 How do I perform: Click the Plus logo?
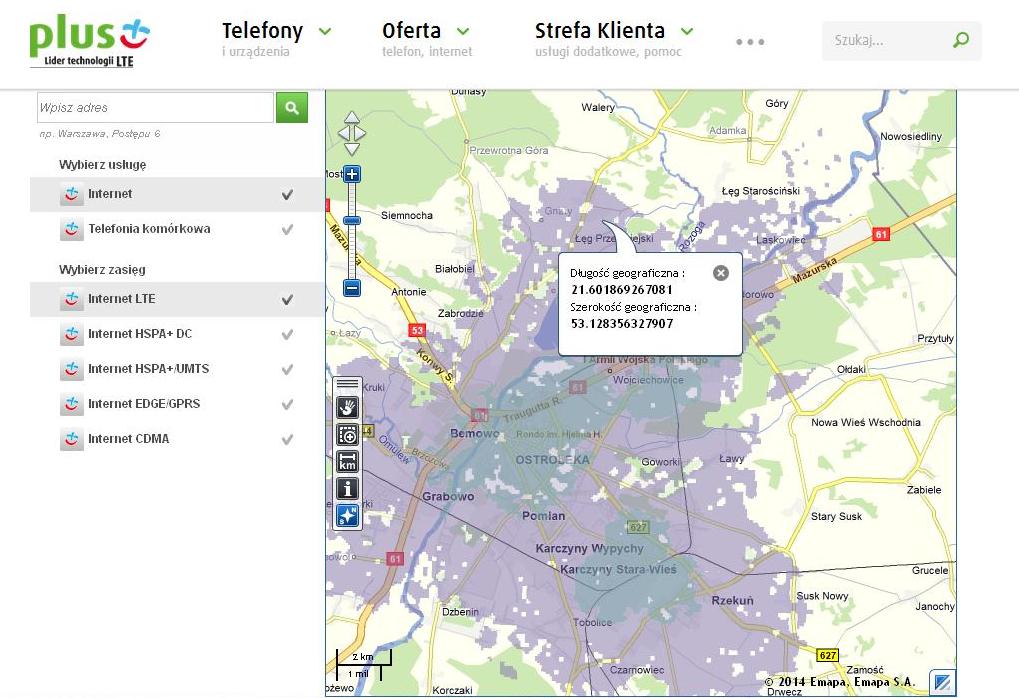(x=89, y=40)
